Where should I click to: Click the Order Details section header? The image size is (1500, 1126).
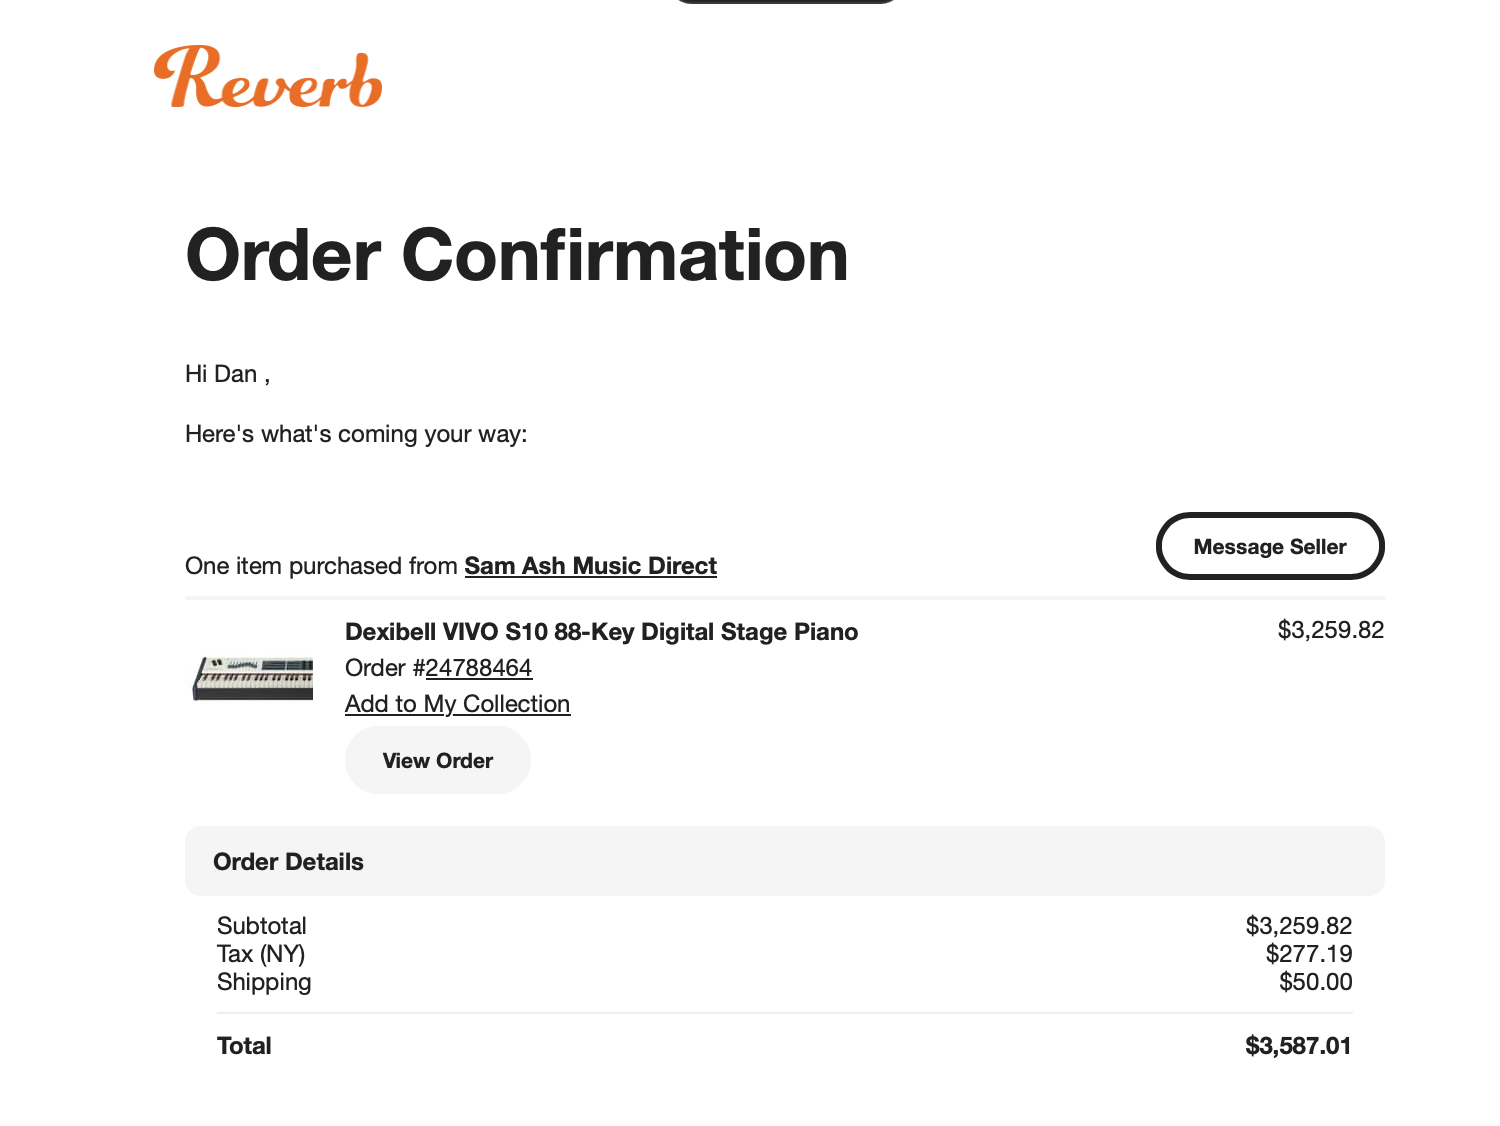point(288,862)
